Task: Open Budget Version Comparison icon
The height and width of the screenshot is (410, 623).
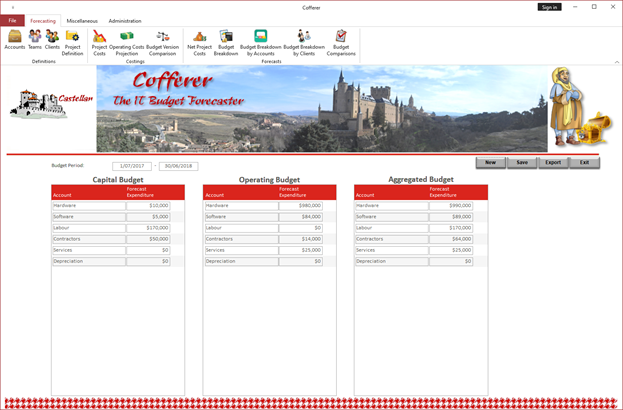Action: coord(163,43)
